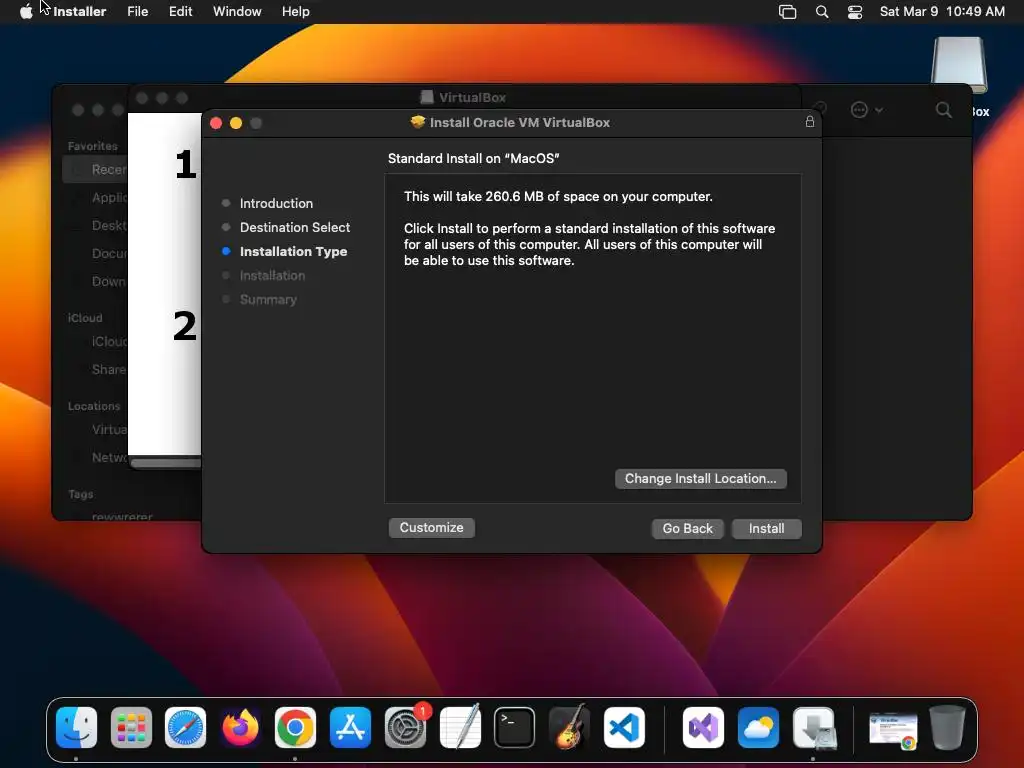Click Change Install Location button
The image size is (1024, 768).
point(700,479)
